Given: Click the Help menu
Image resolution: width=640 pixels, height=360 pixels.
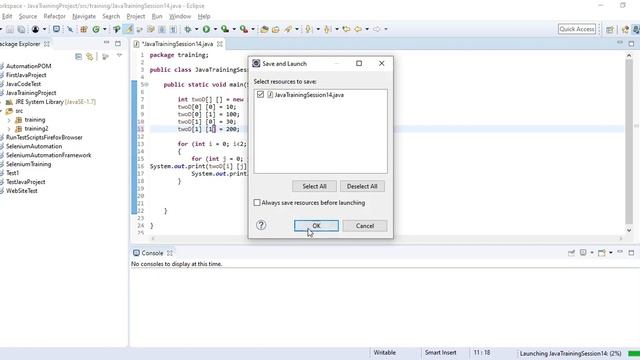Looking at the screenshot, I should 204,16.
